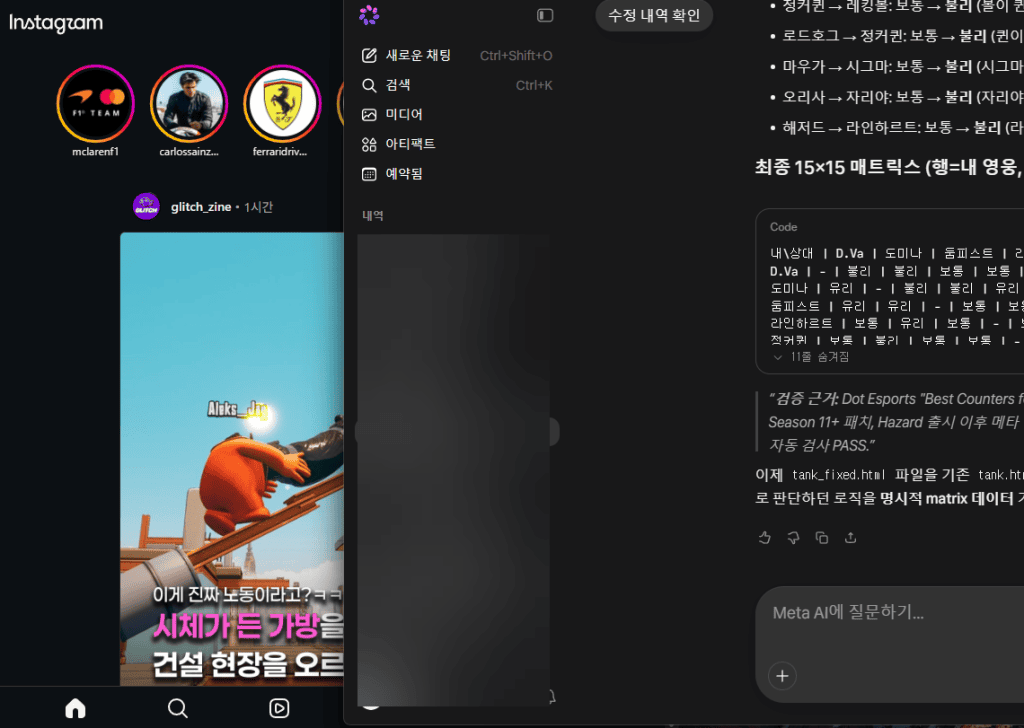The image size is (1024, 728).
Task: Click the 아티팩트 shapes icon
Action: coord(369,144)
